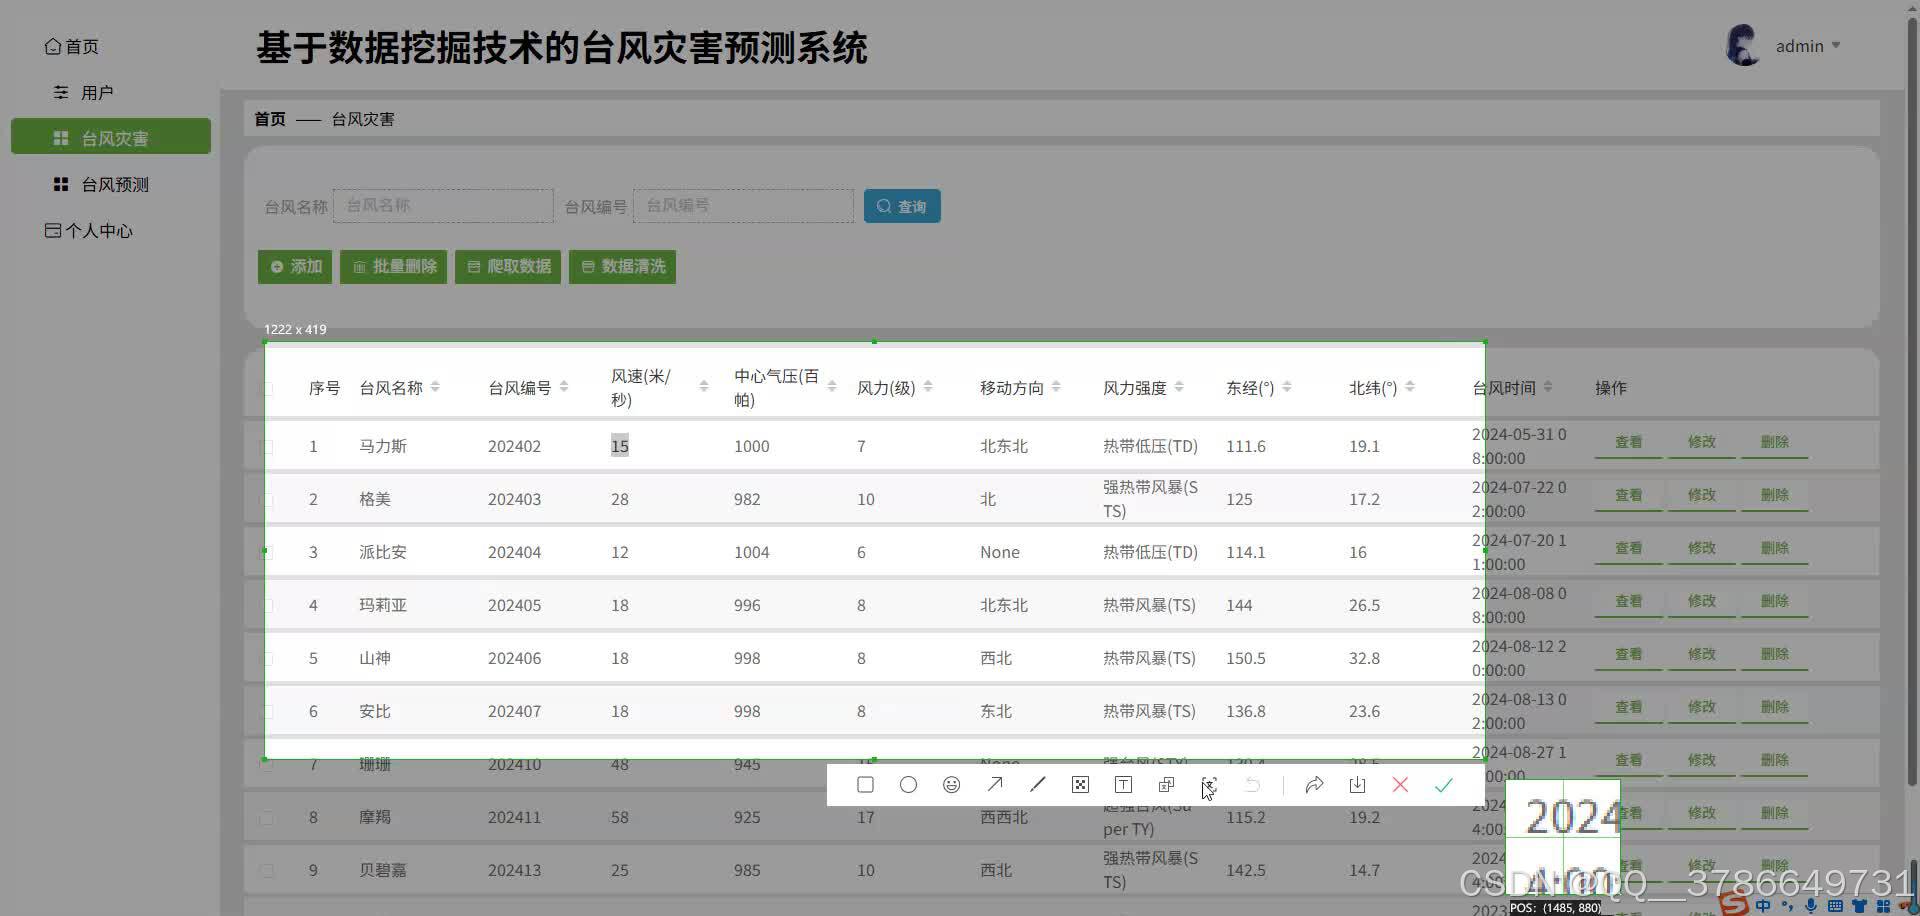The width and height of the screenshot is (1920, 916).
Task: Sort the 台风时间 column
Action: [x=1550, y=386]
